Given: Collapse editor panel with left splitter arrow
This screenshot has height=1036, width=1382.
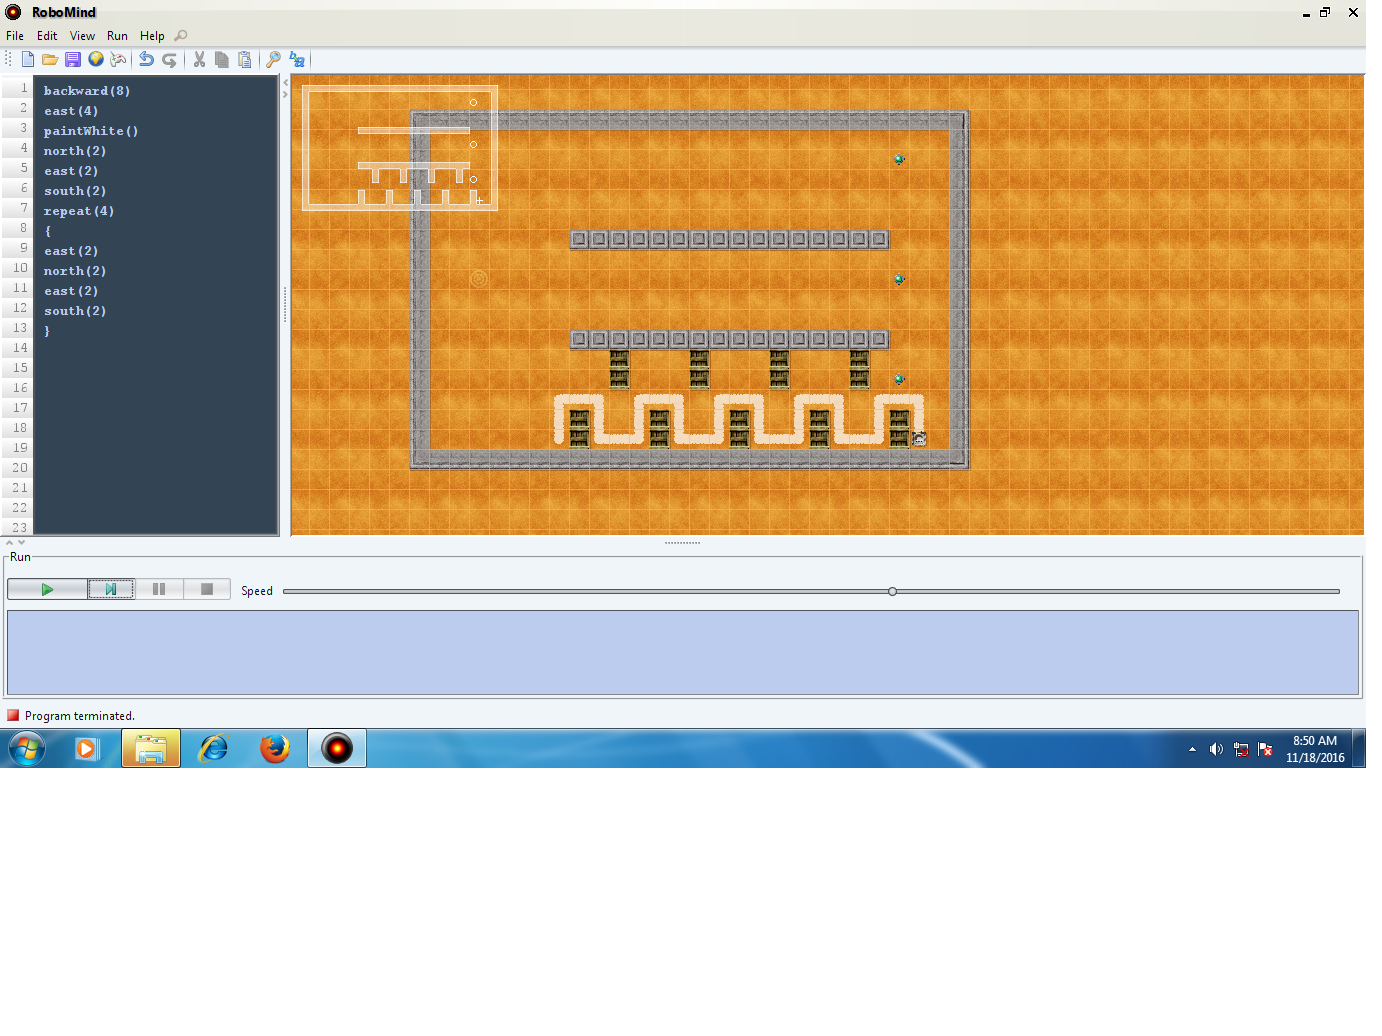Looking at the screenshot, I should tap(286, 83).
